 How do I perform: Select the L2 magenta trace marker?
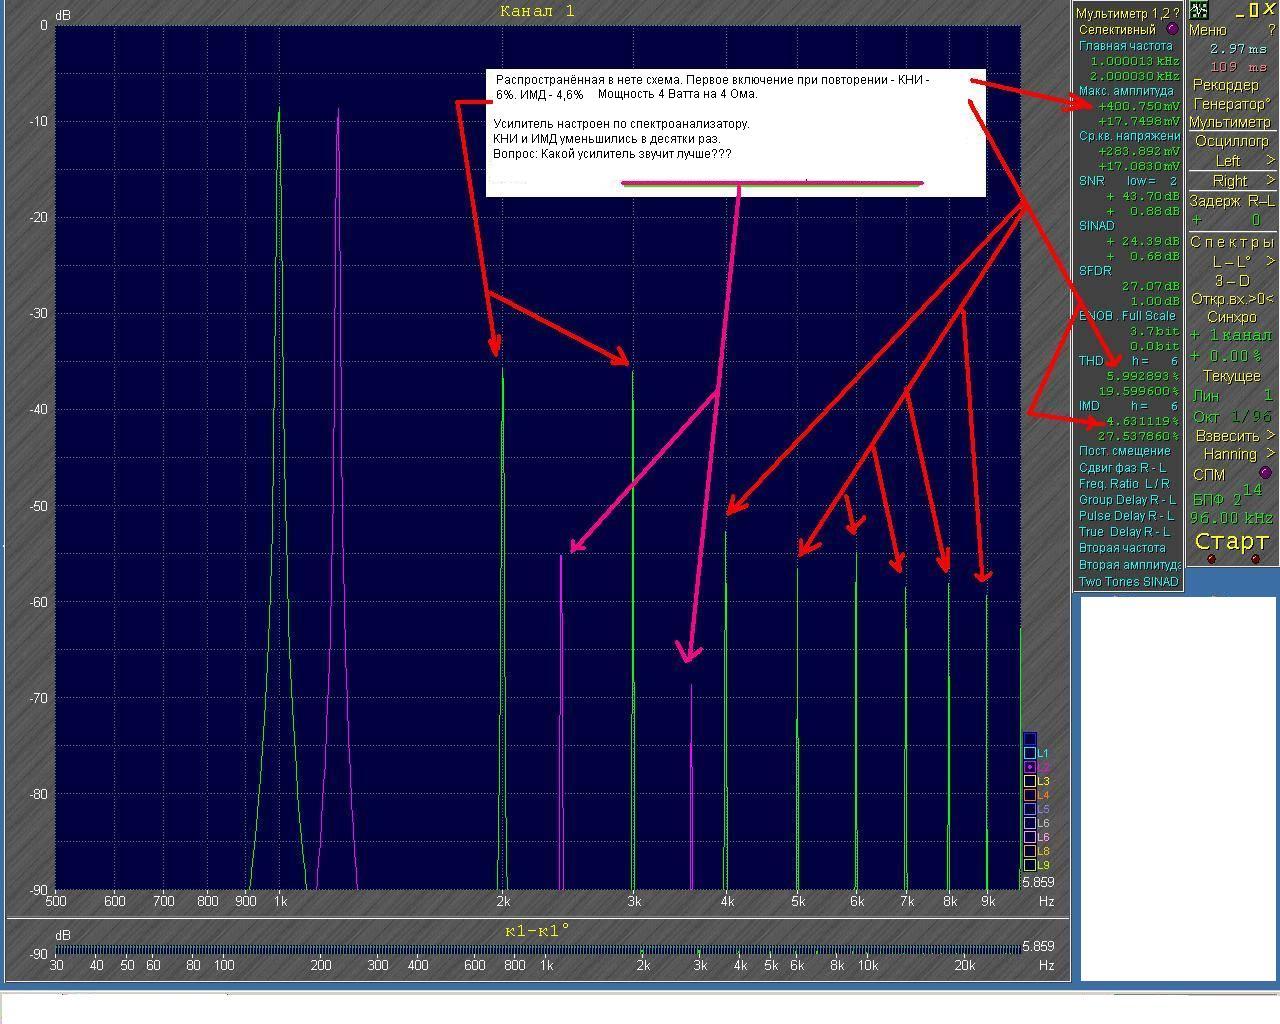[x=1030, y=767]
